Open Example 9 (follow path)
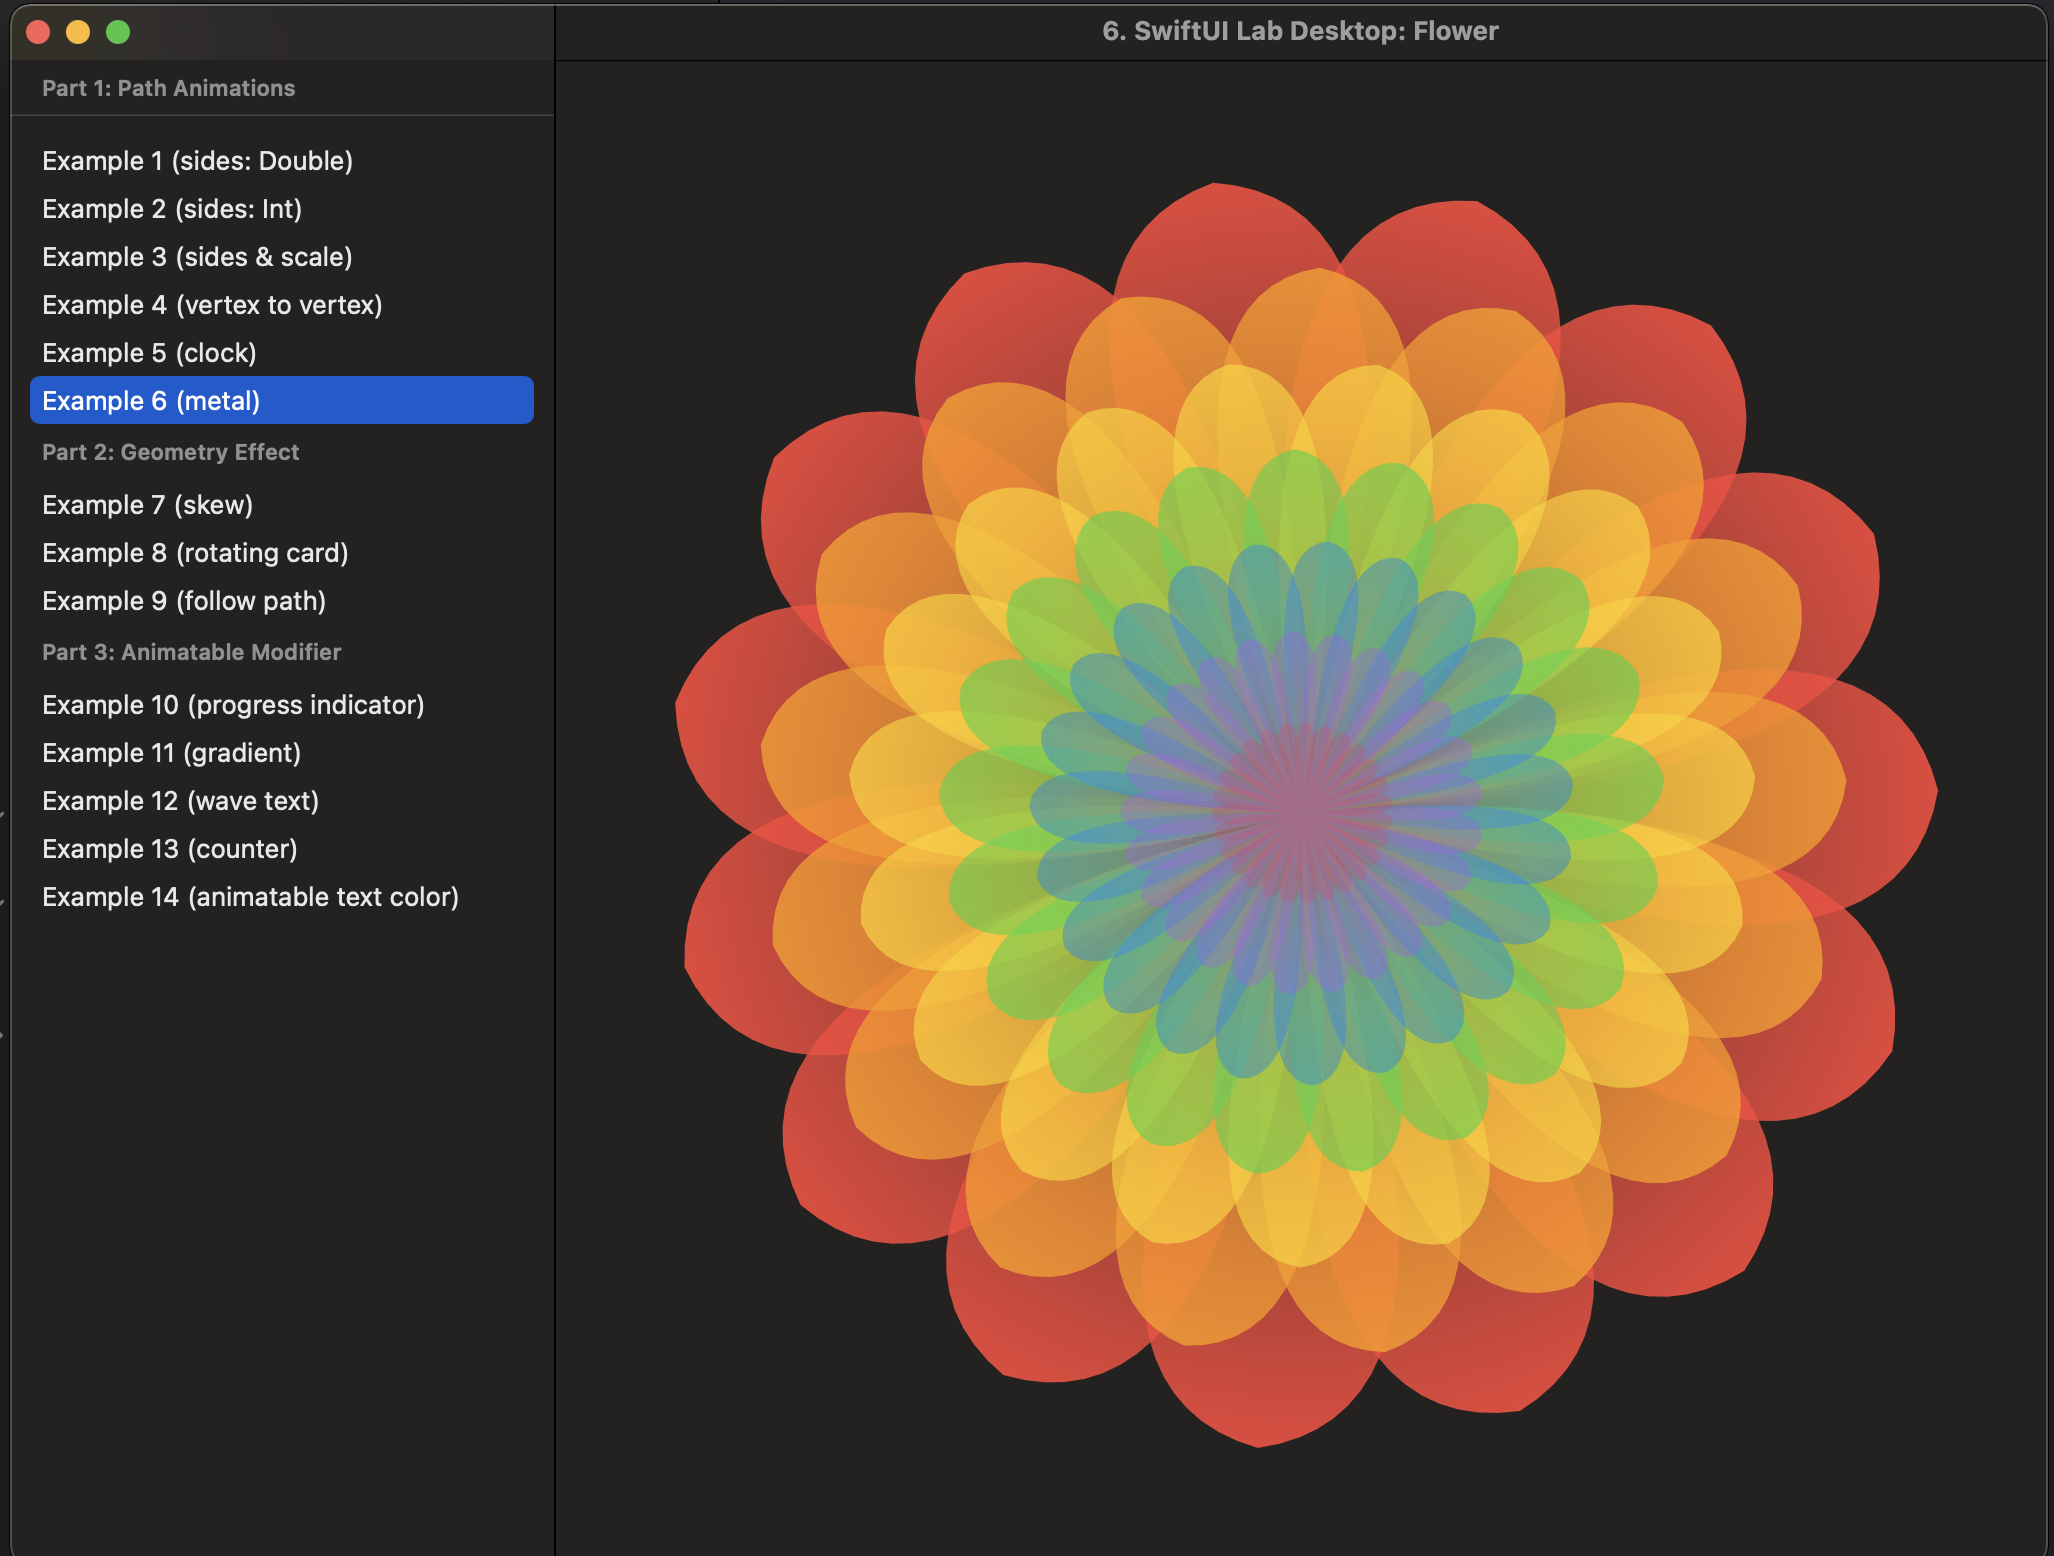The image size is (2054, 1556). click(184, 601)
